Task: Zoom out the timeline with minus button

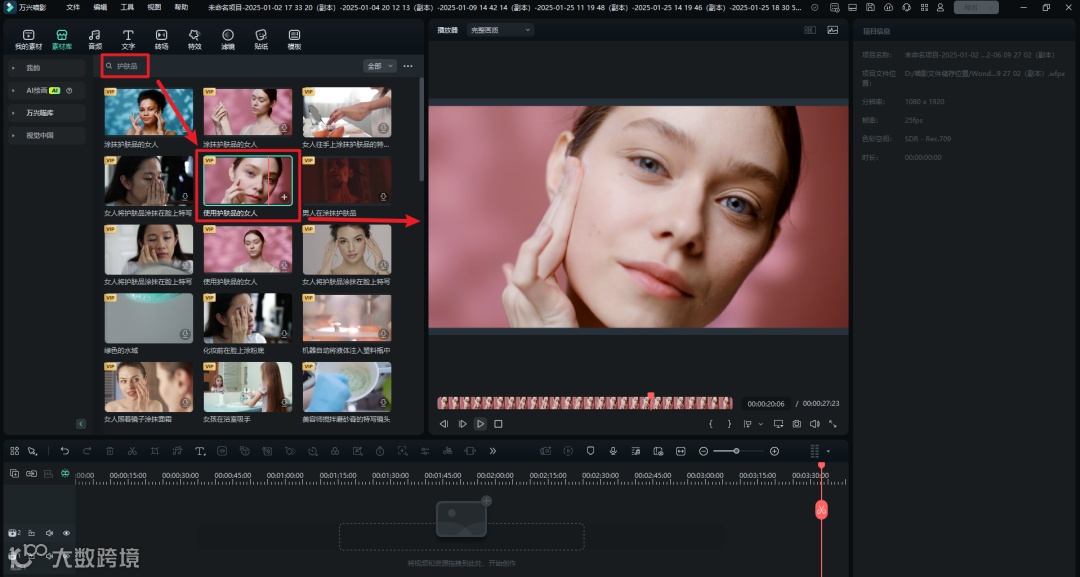Action: pyautogui.click(x=703, y=451)
